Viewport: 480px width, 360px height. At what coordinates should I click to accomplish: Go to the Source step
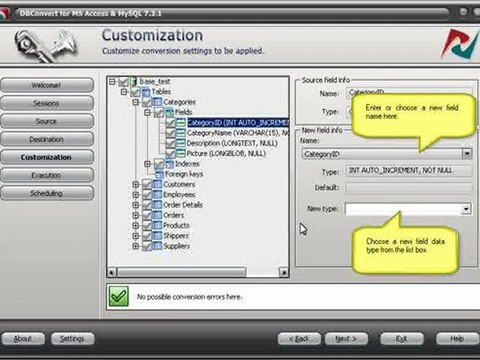(x=47, y=121)
